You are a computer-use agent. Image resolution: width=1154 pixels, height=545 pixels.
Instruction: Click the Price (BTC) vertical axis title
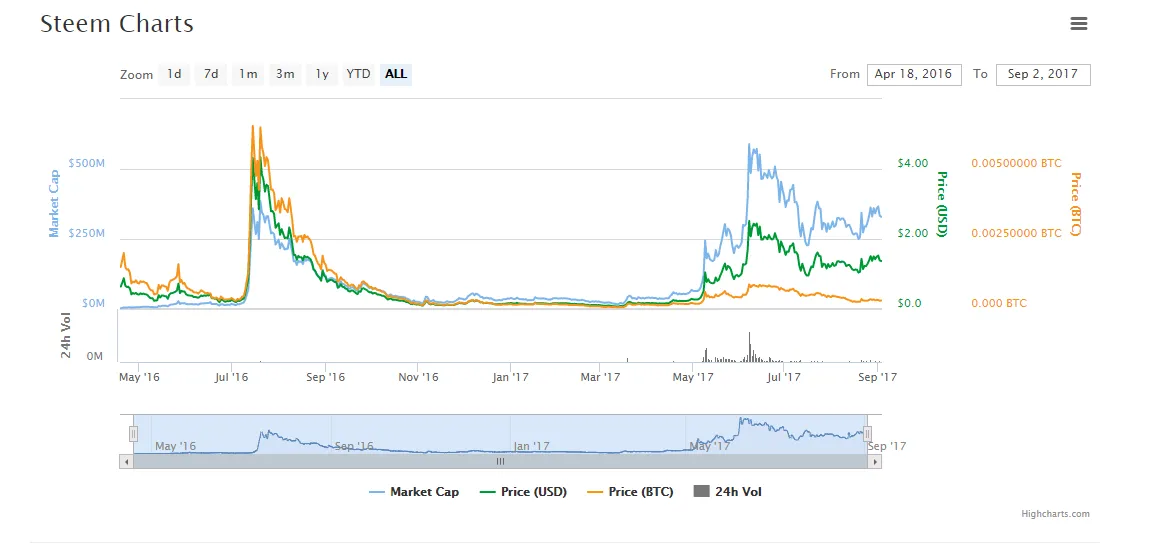(1075, 204)
